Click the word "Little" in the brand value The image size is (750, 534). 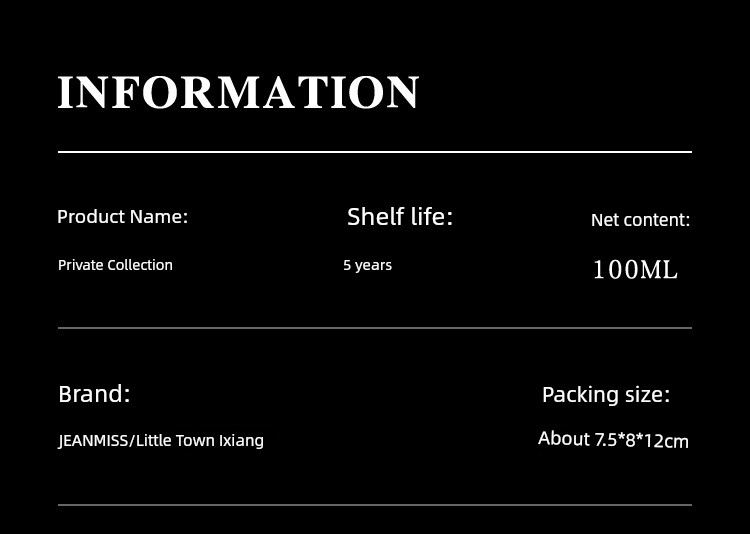(x=153, y=441)
